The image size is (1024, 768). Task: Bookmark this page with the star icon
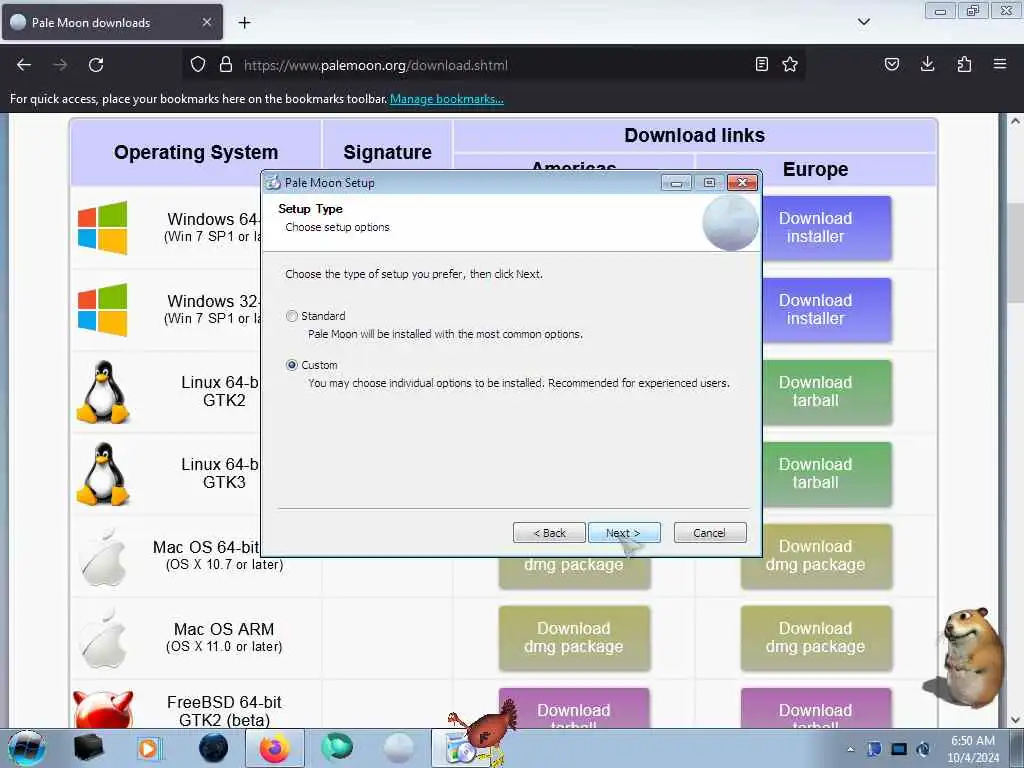coord(790,65)
